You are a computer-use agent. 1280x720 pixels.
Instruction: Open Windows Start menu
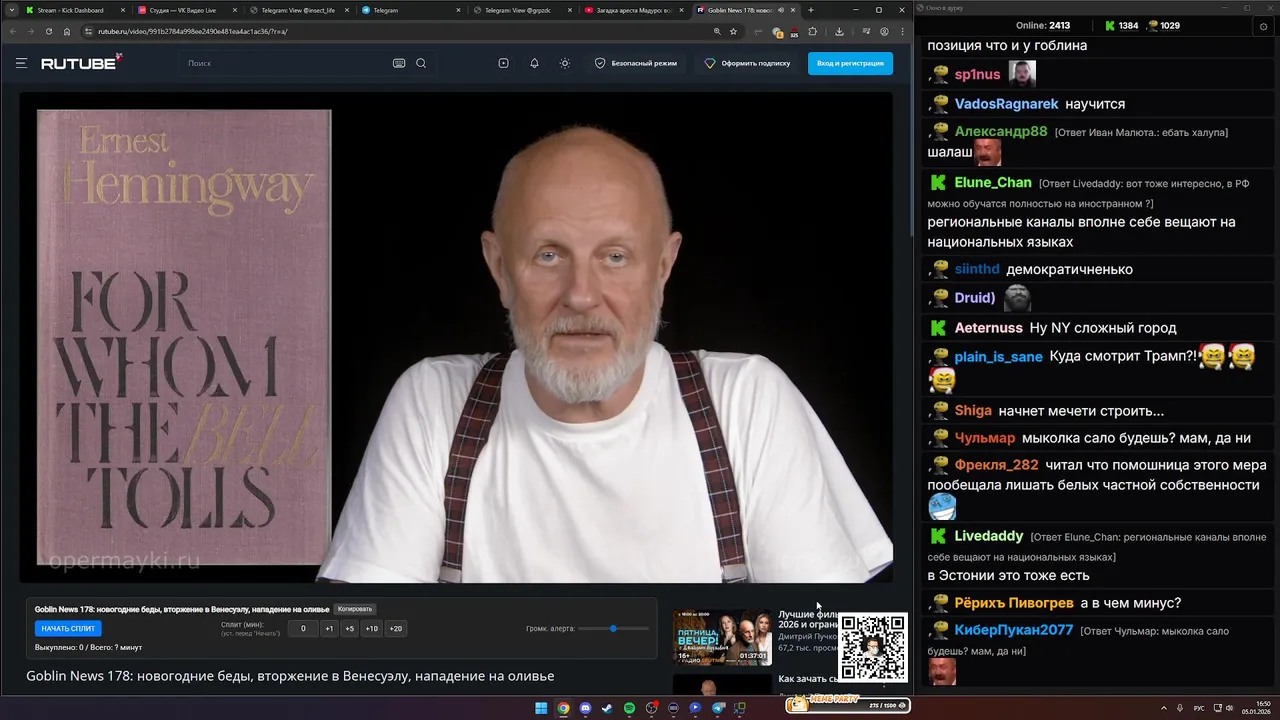tap(541, 708)
